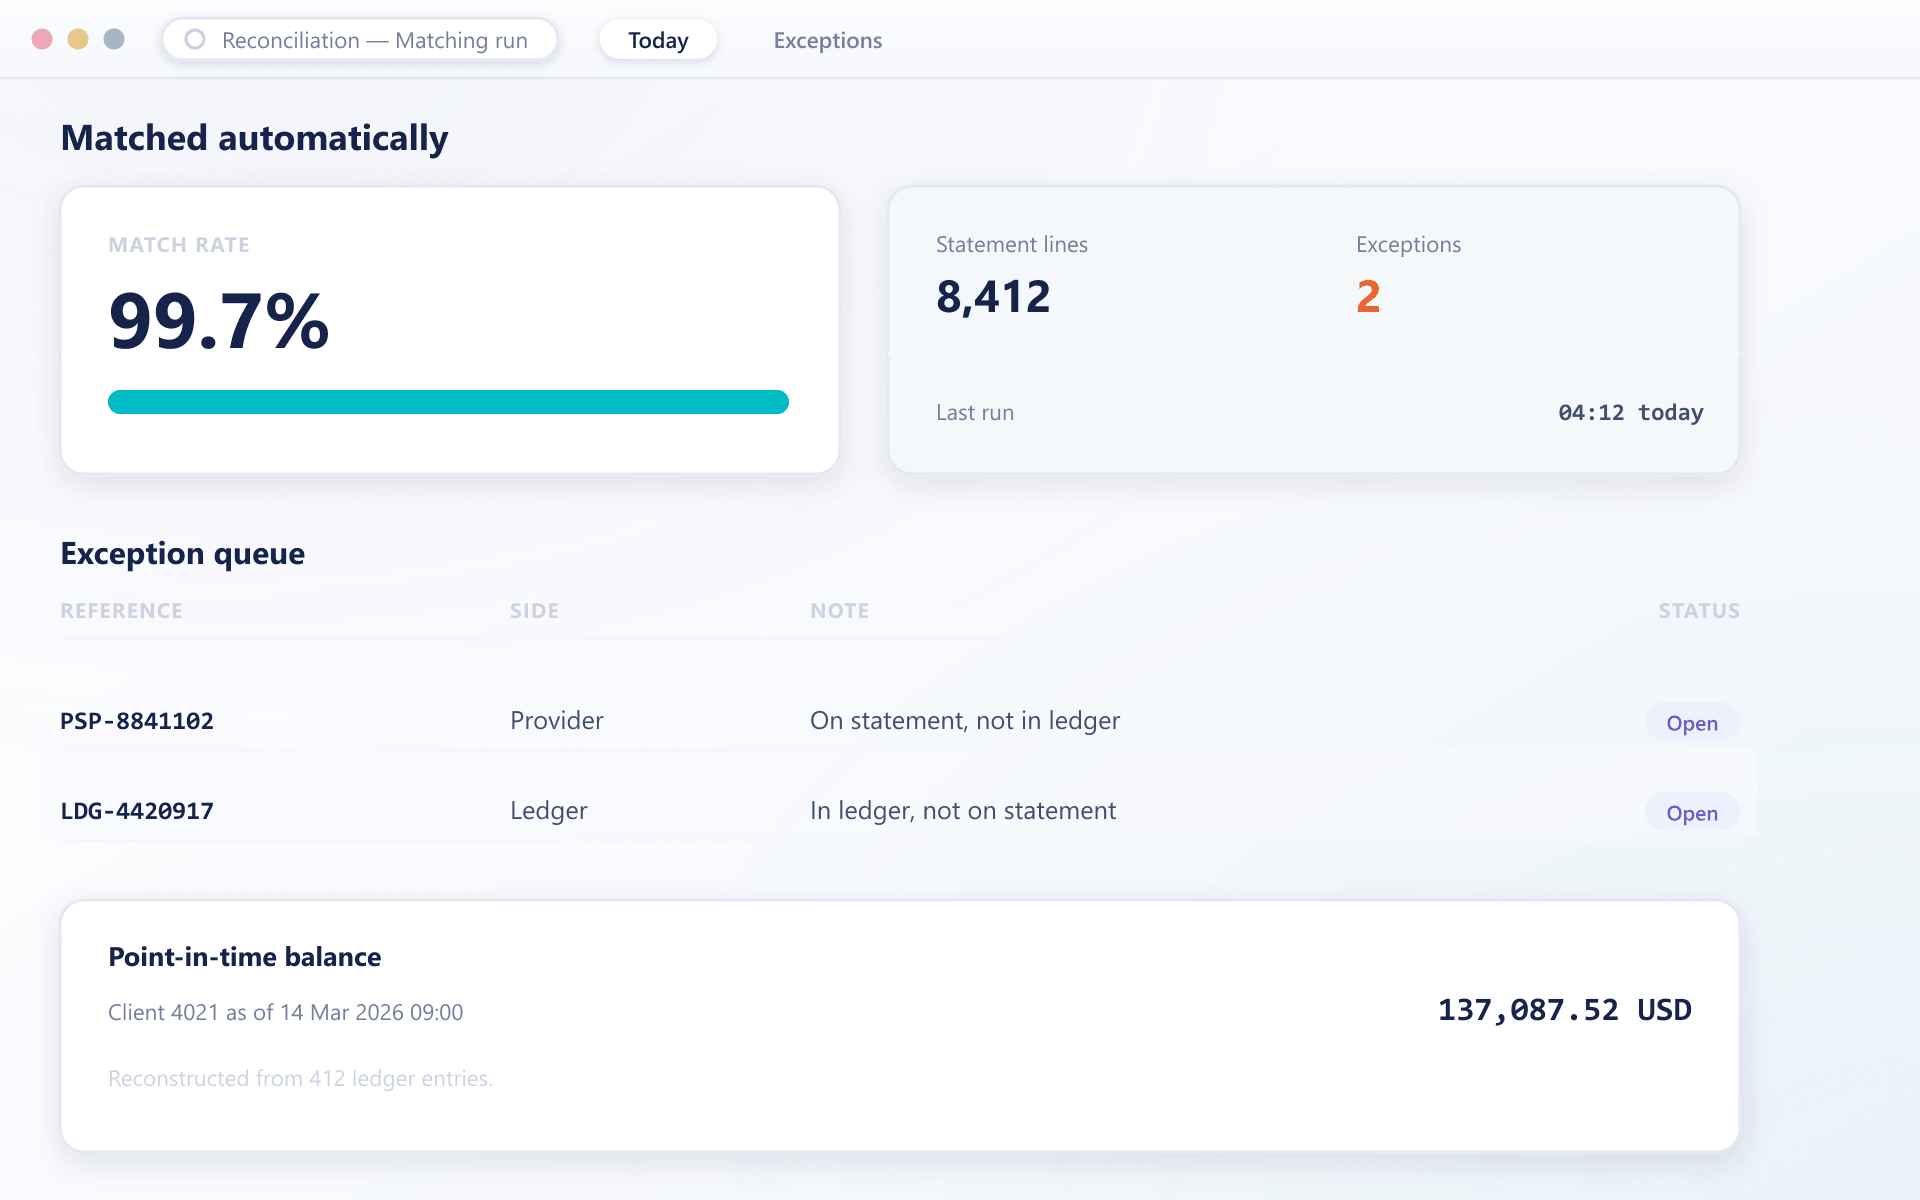Viewport: 1920px width, 1200px height.
Task: Click the orange exceptions count 2
Action: click(1368, 297)
